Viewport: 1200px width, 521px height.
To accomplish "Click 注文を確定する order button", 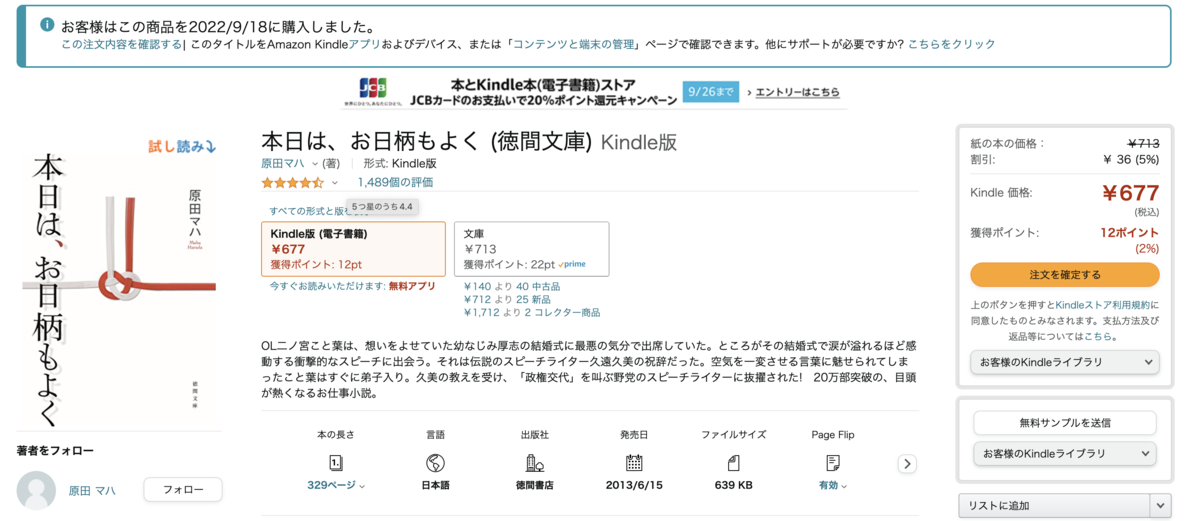I will [1065, 275].
